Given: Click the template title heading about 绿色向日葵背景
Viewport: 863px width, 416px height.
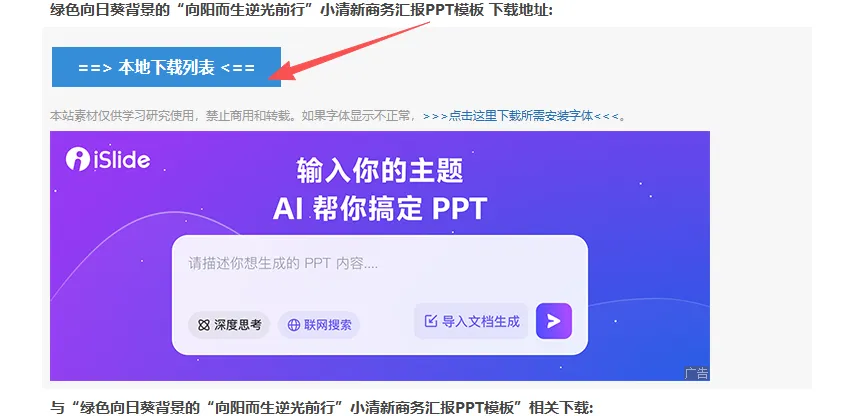Looking at the screenshot, I should point(301,9).
